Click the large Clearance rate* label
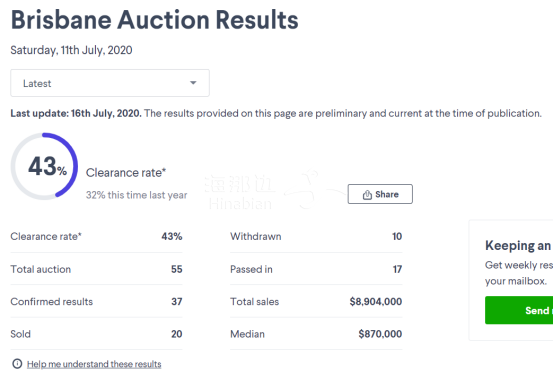 [x=126, y=173]
